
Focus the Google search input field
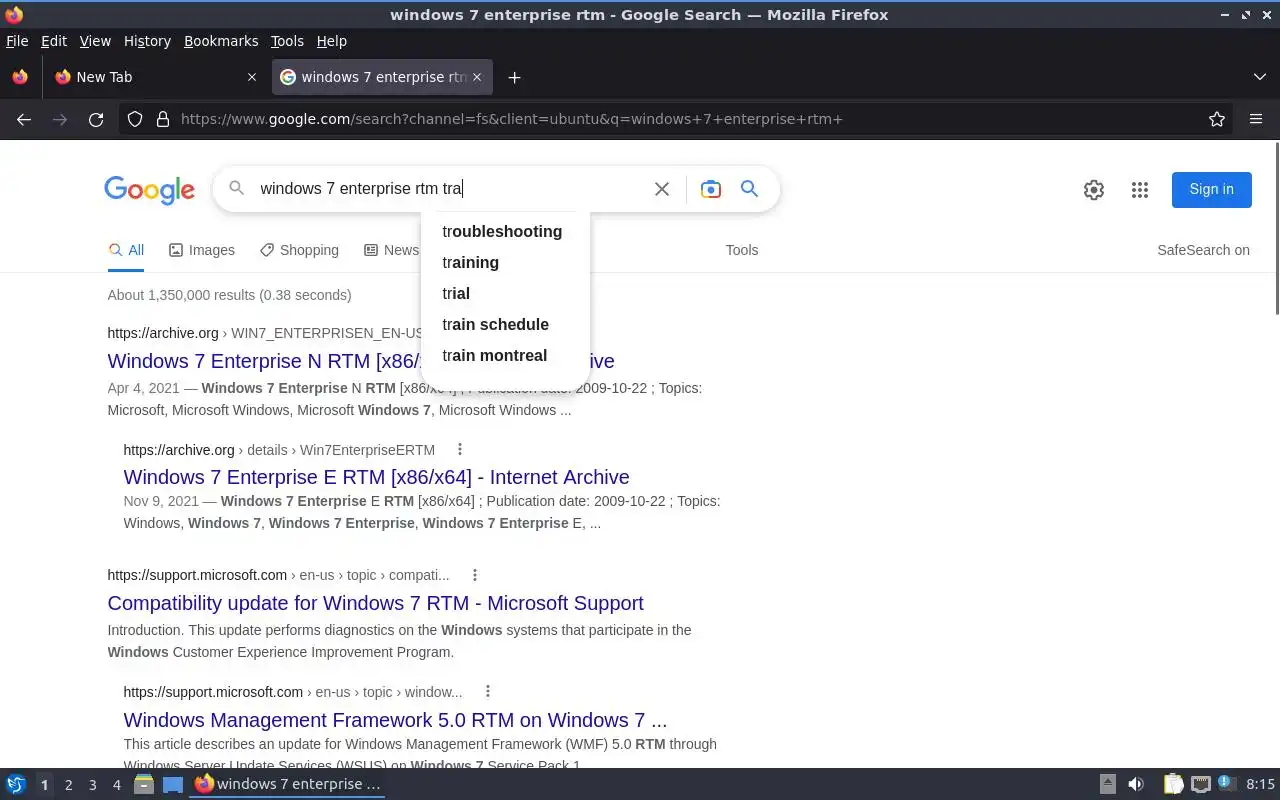[x=450, y=188]
